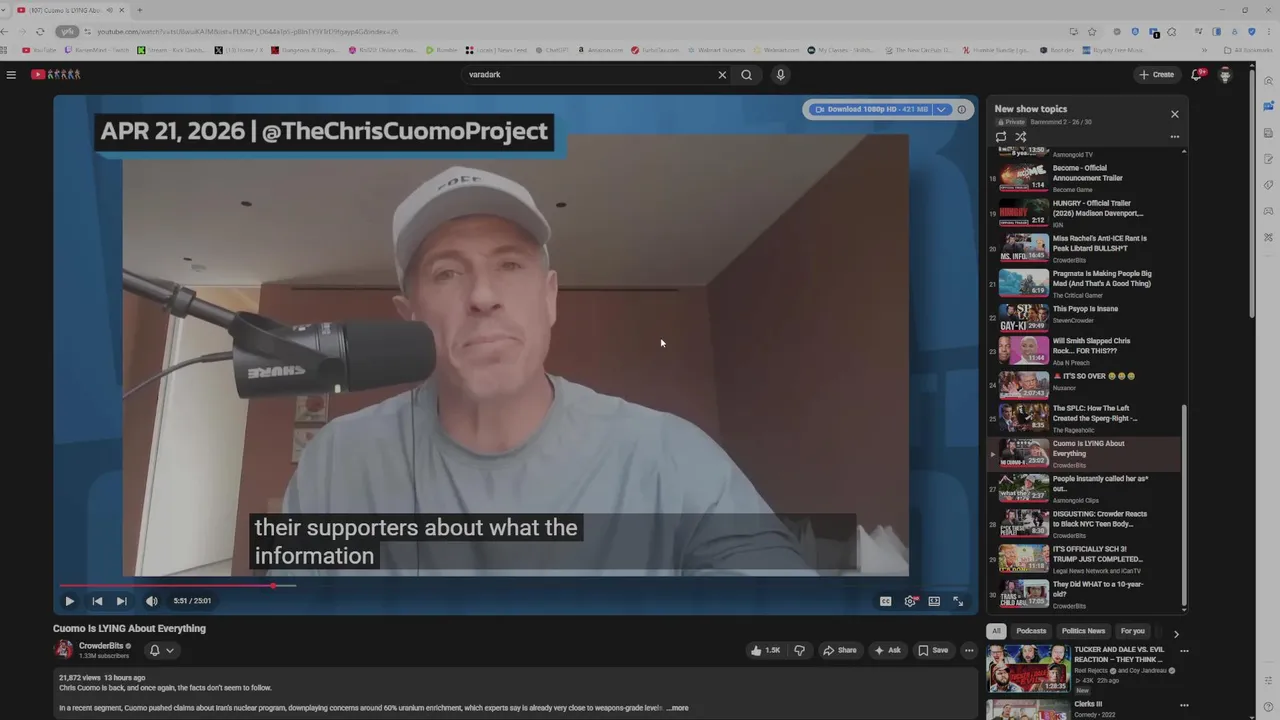Close the New show topics playlist panel

(1175, 114)
